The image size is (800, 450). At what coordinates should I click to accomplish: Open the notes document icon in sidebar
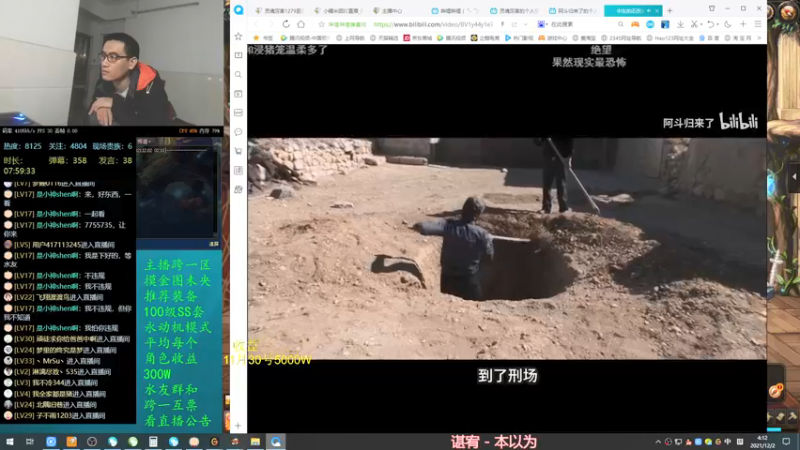238,170
